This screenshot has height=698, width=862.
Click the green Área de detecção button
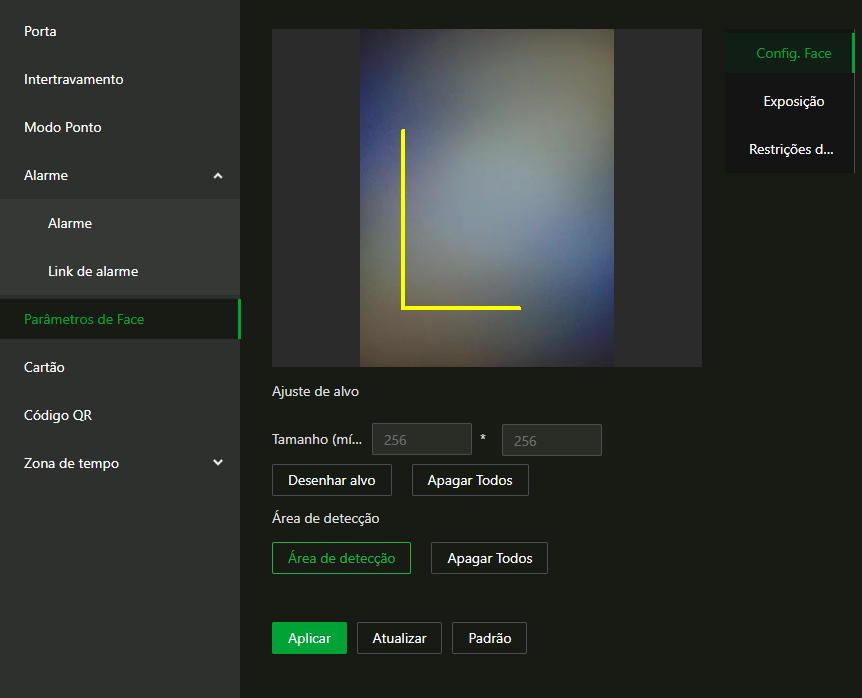point(341,558)
